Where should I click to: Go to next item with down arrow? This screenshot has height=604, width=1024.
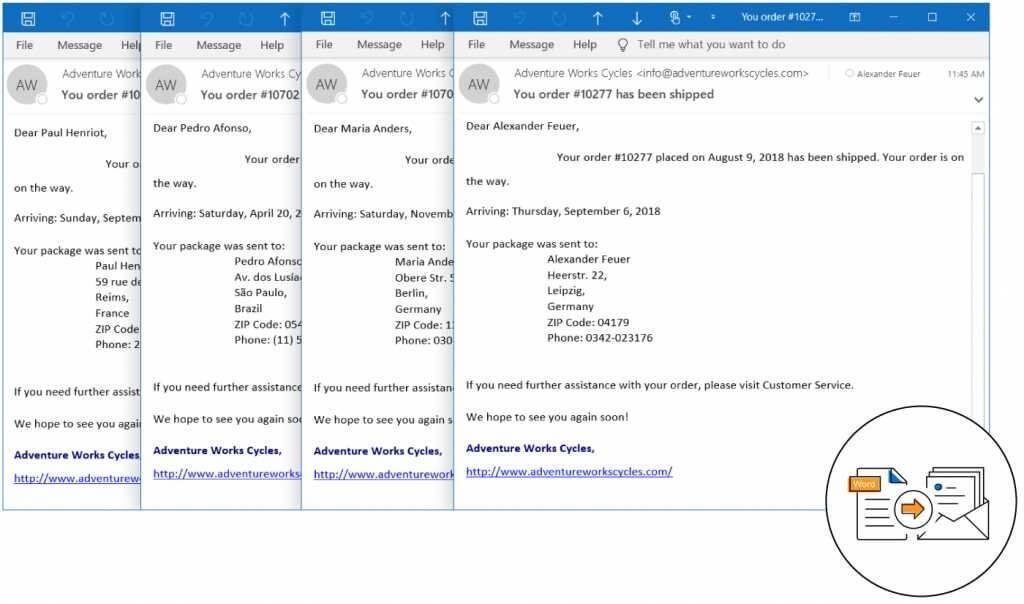(637, 18)
